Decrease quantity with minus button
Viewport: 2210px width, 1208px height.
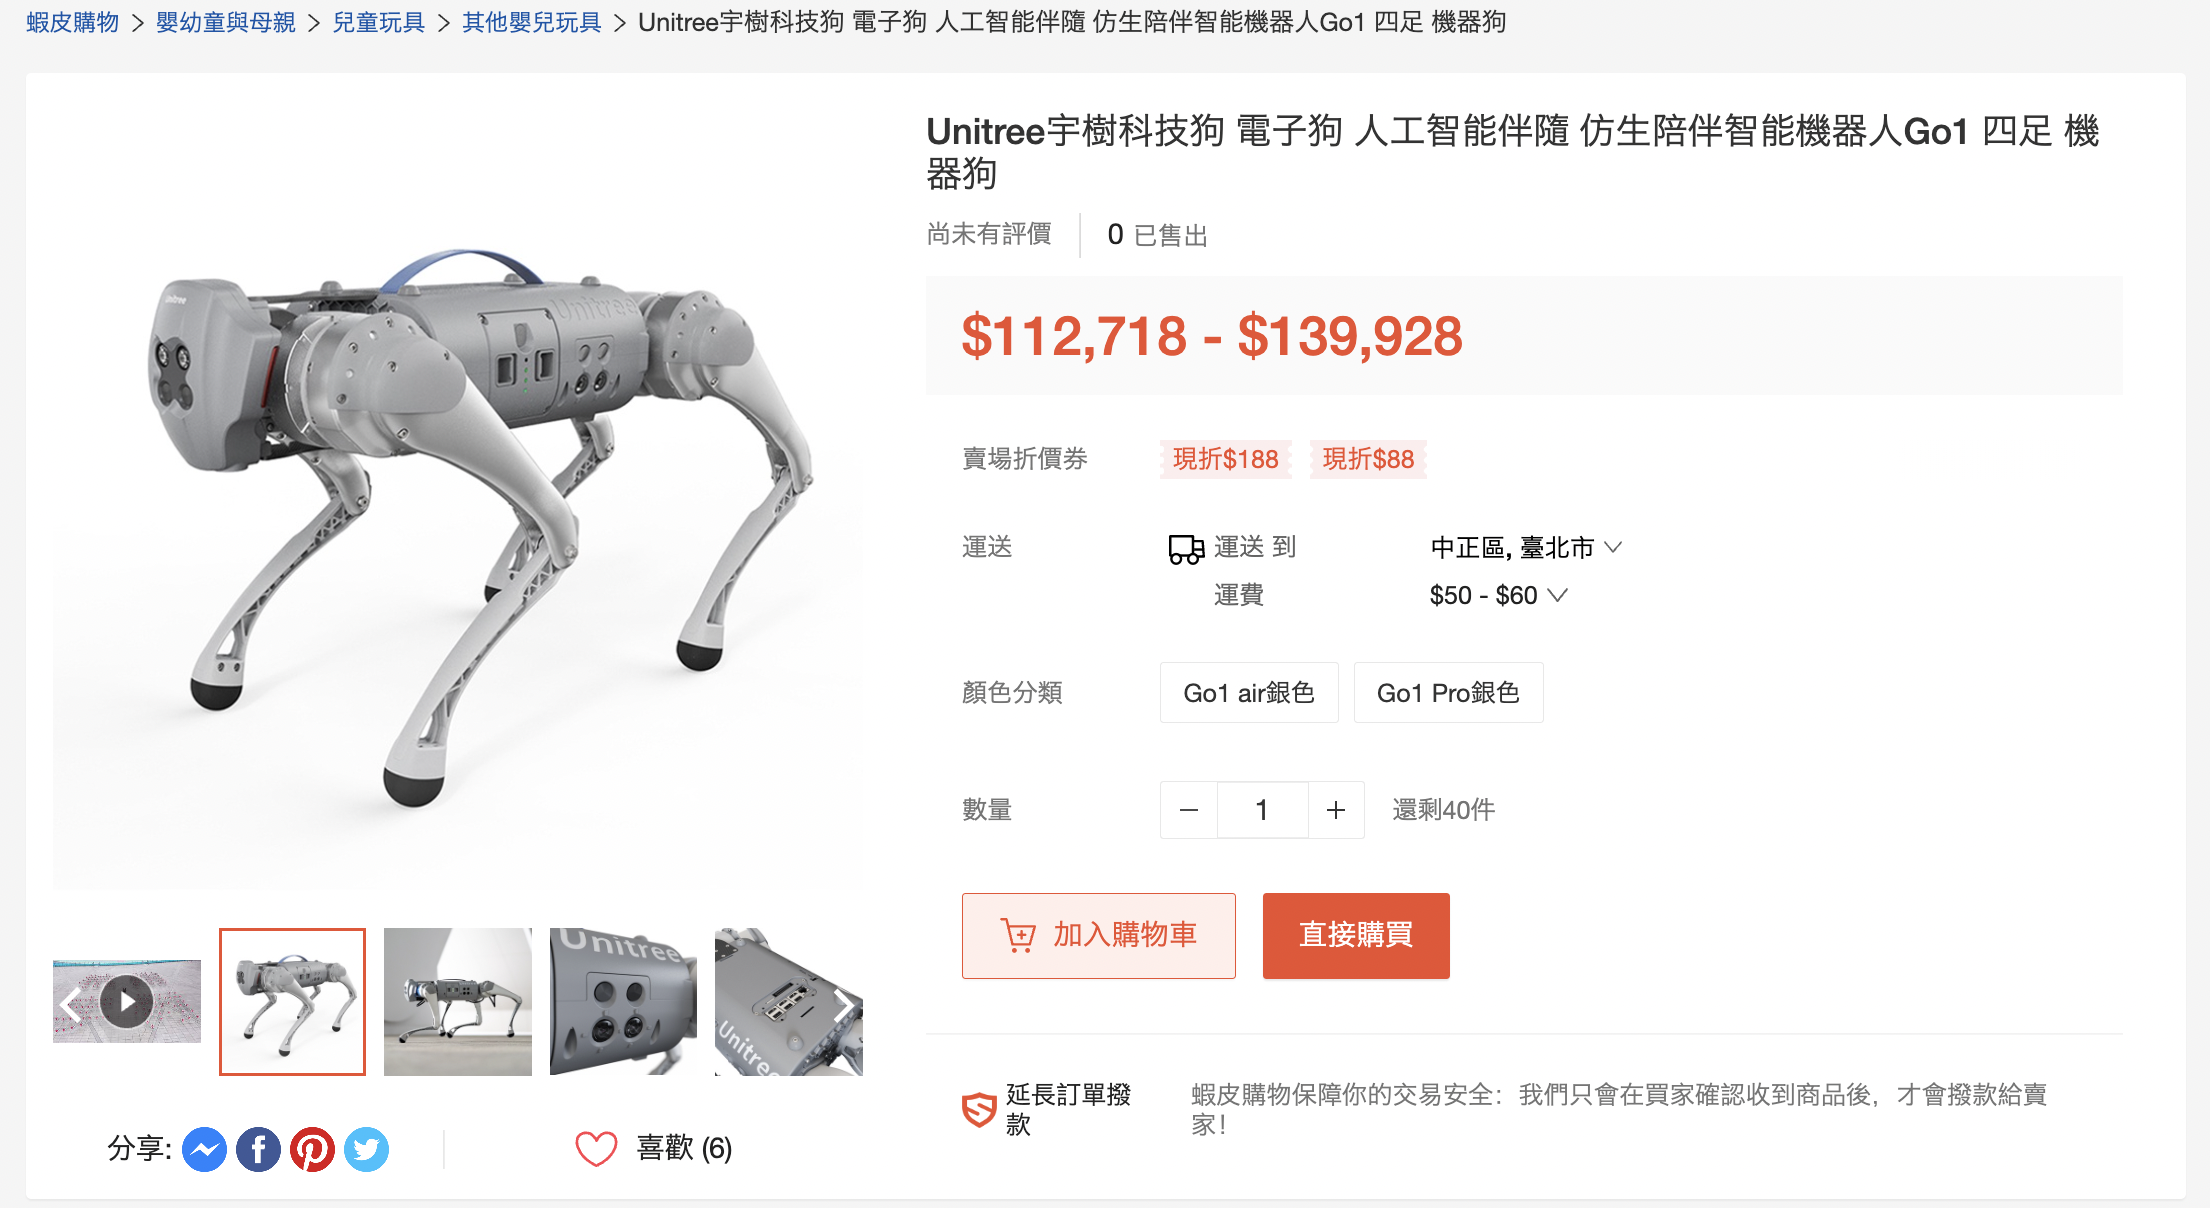(1189, 810)
